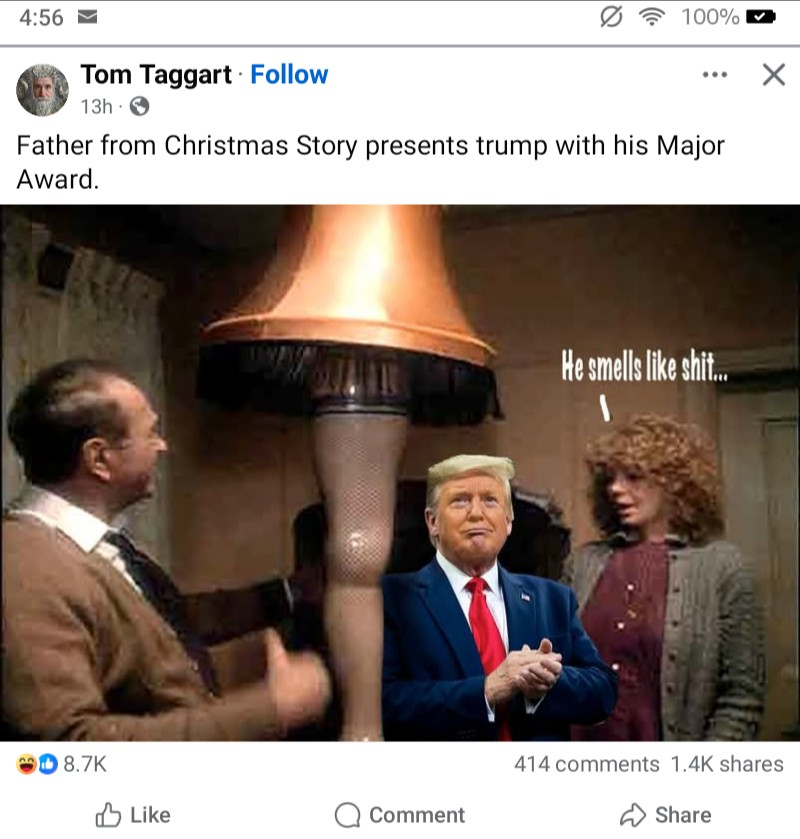Click the 13h post timestamp
Viewport: 800px width, 839px height.
tap(96, 106)
